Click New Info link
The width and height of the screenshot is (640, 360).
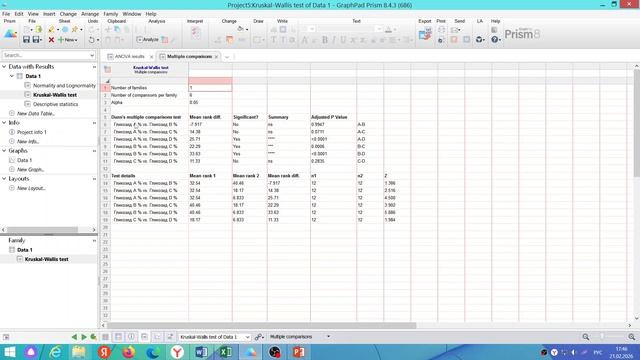[x=28, y=141]
